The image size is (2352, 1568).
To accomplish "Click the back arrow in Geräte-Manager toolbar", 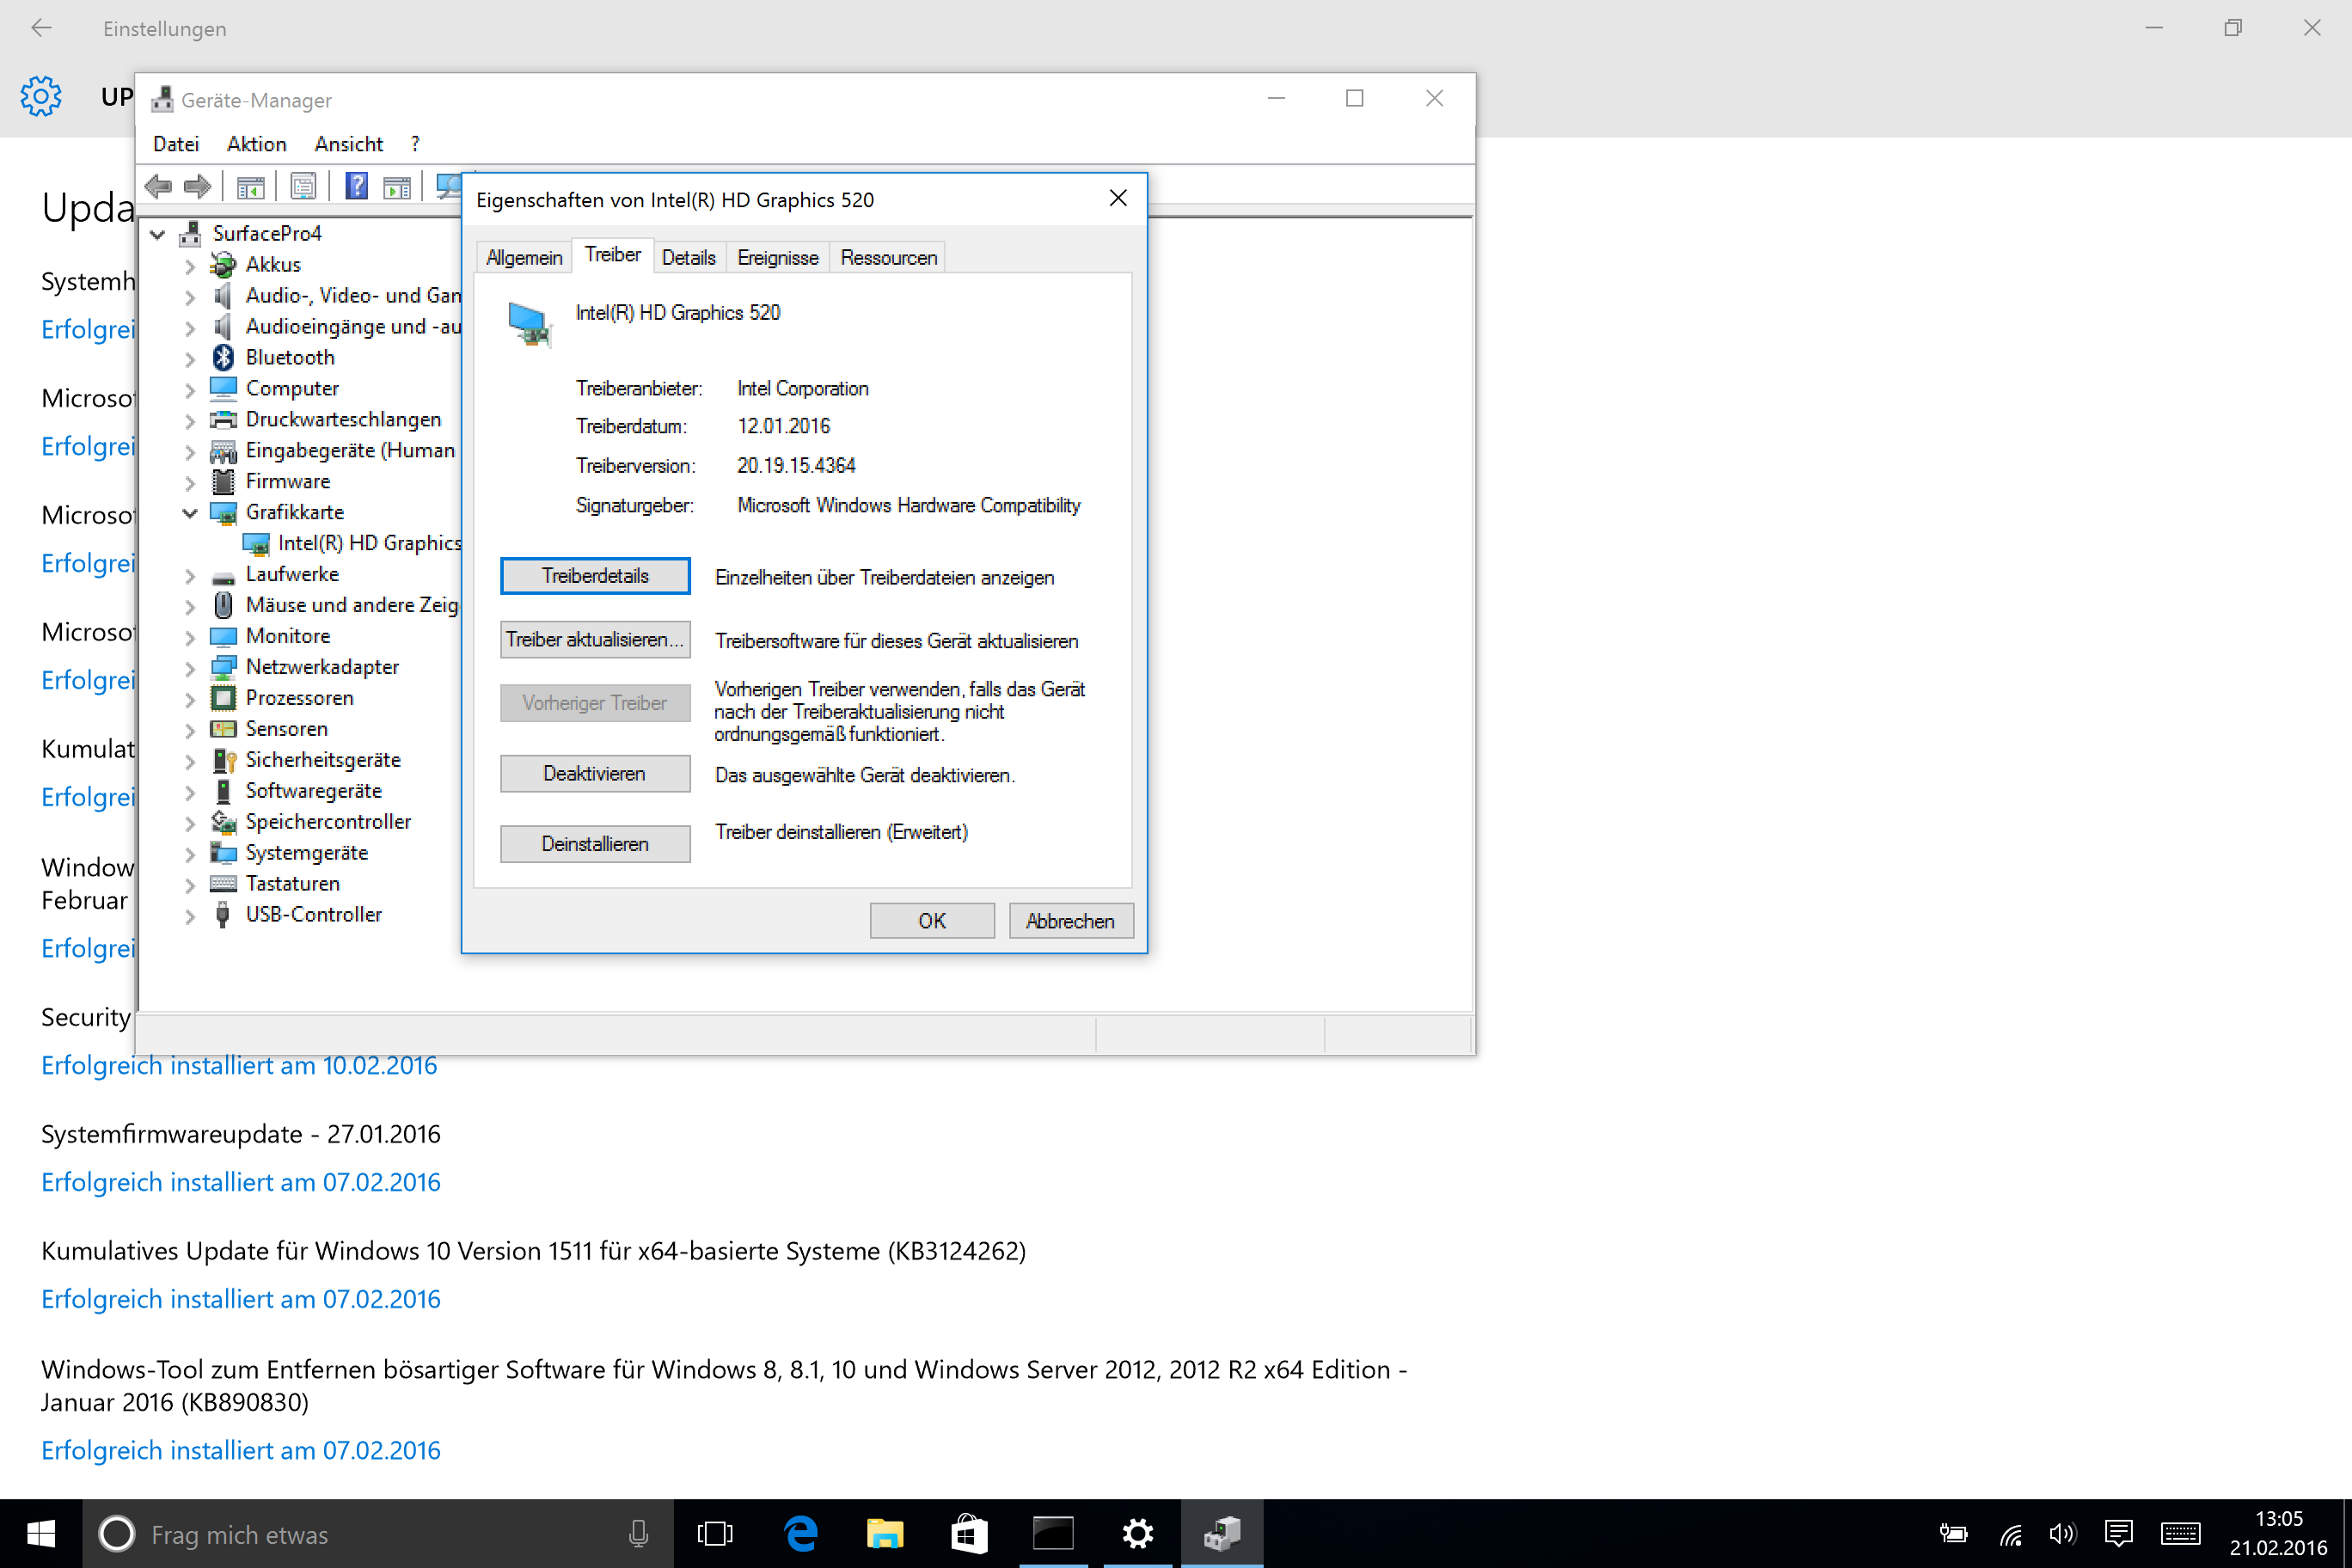I will click(x=158, y=186).
